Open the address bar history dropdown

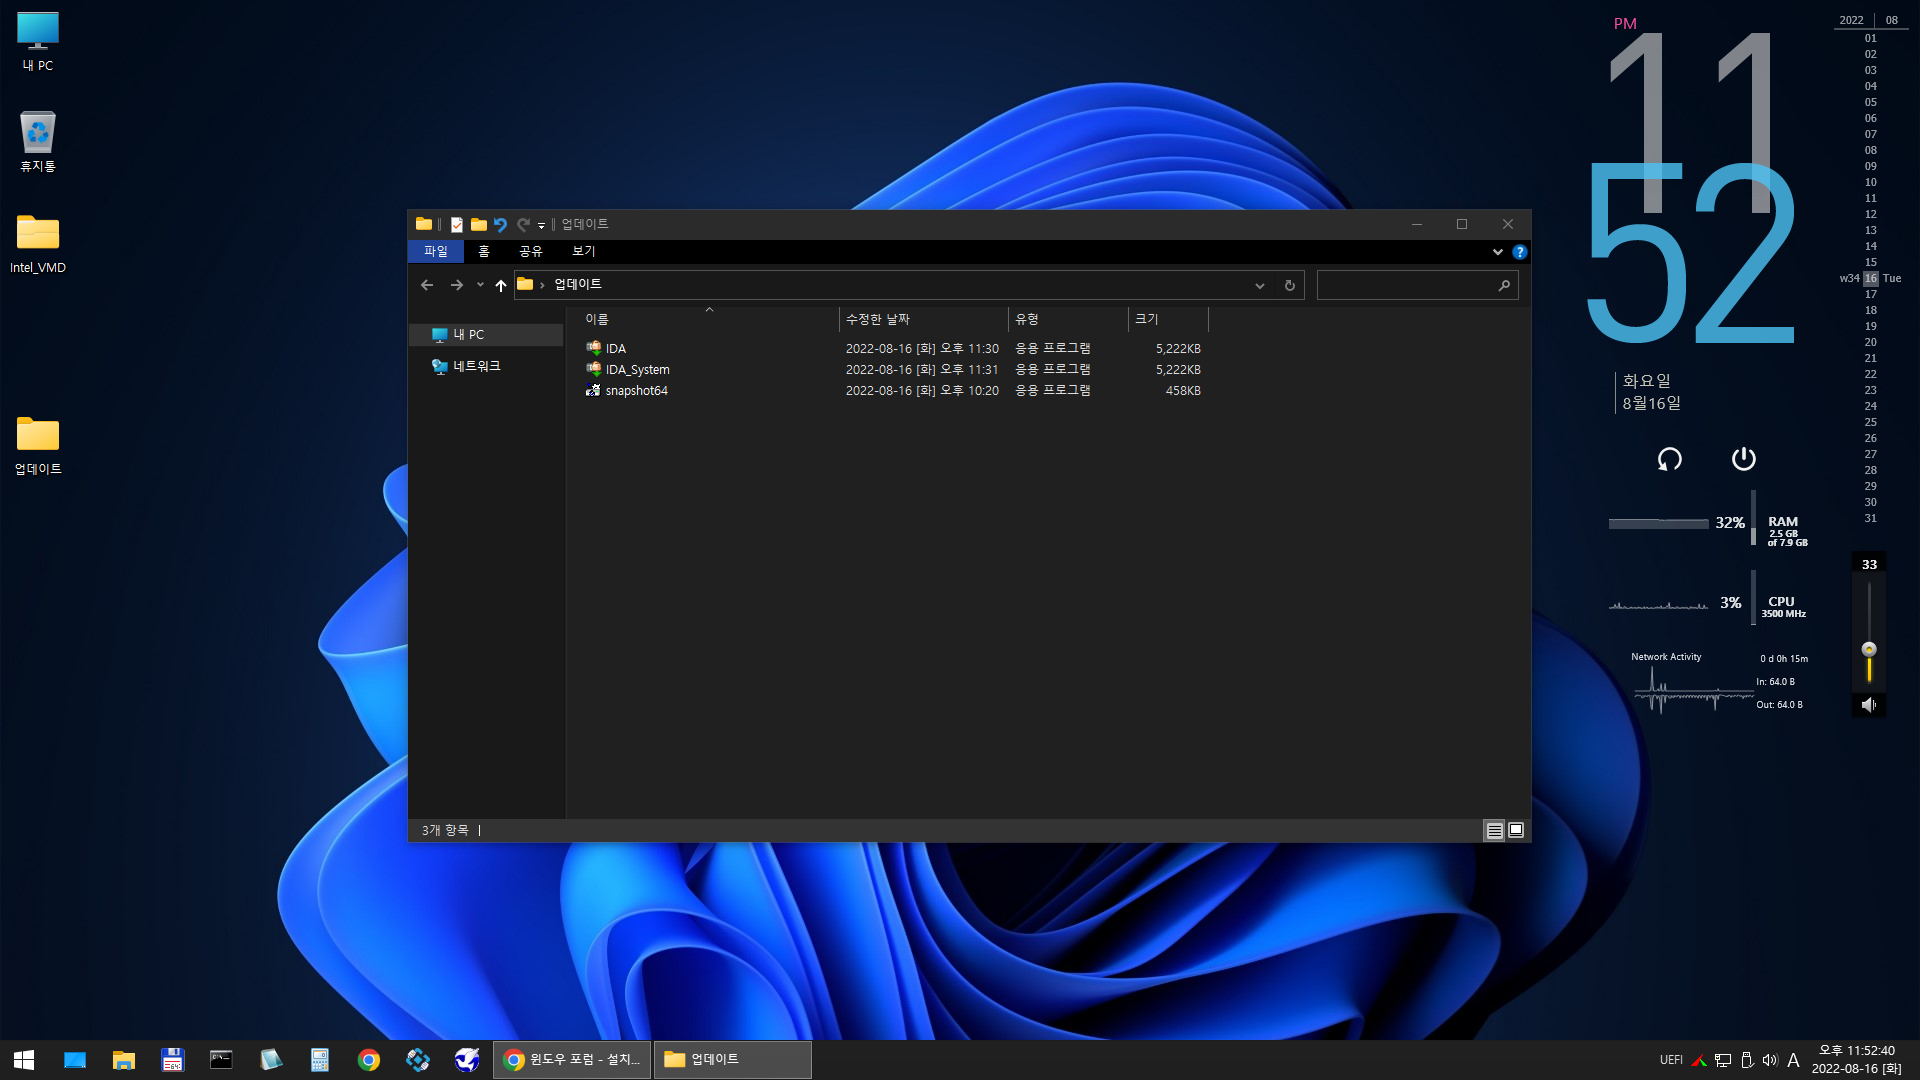[x=1259, y=286]
